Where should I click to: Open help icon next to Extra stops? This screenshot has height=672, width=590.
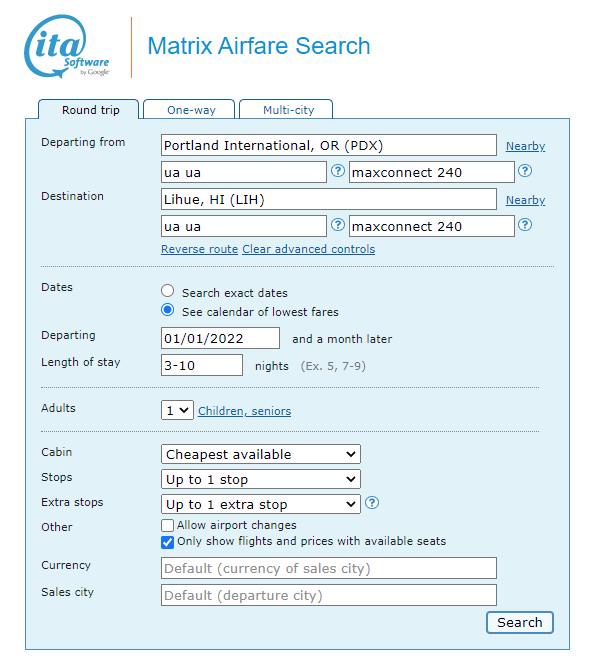tap(372, 503)
